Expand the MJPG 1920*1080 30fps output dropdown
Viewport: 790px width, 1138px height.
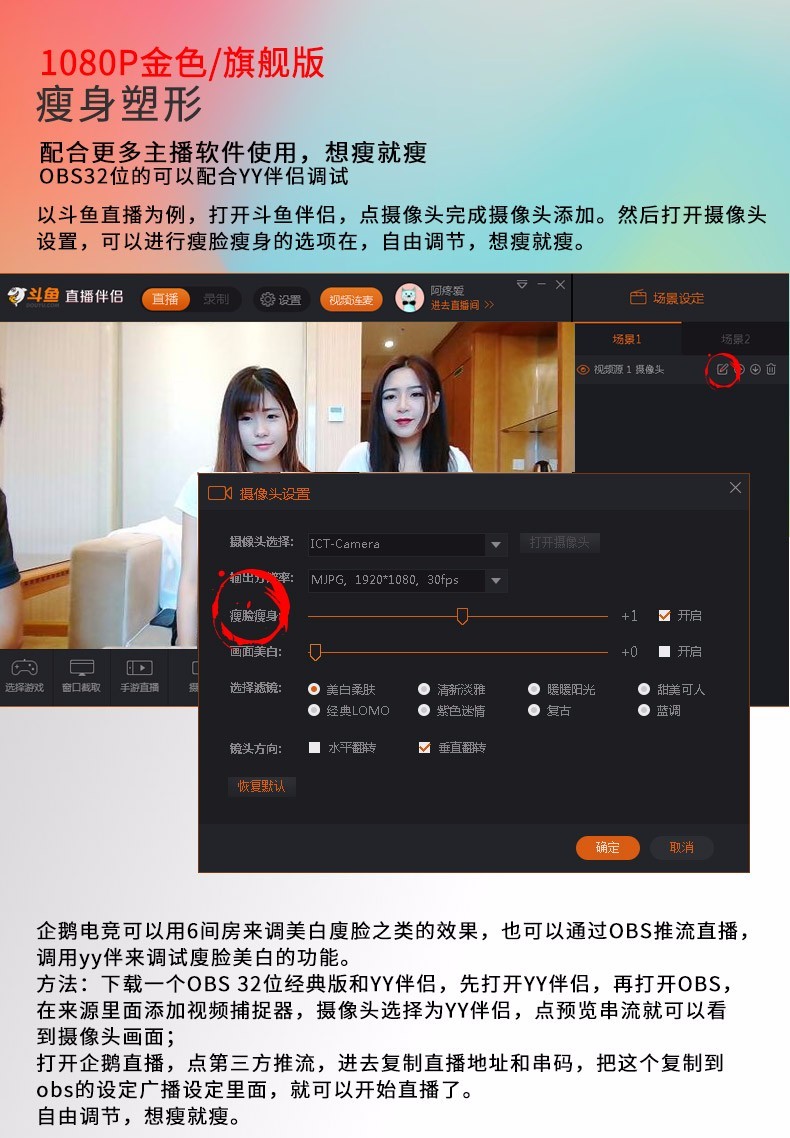click(x=495, y=580)
